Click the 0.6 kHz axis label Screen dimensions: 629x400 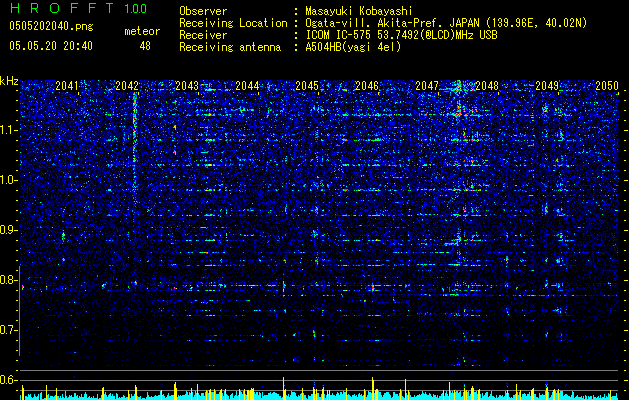click(9, 380)
